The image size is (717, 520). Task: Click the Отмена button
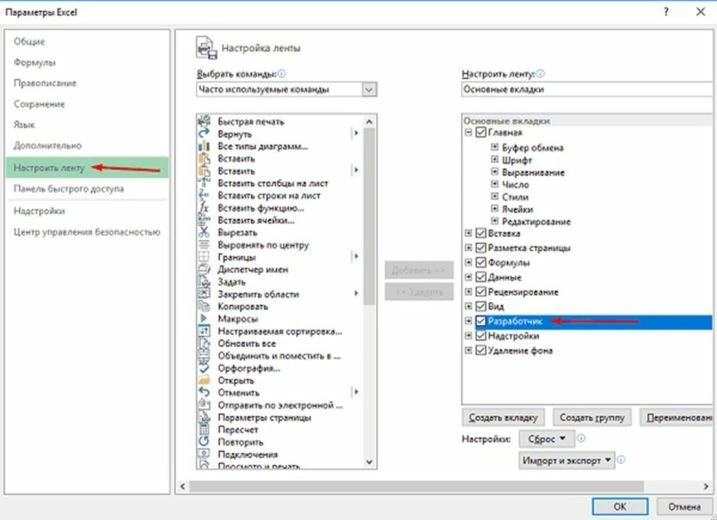click(685, 507)
